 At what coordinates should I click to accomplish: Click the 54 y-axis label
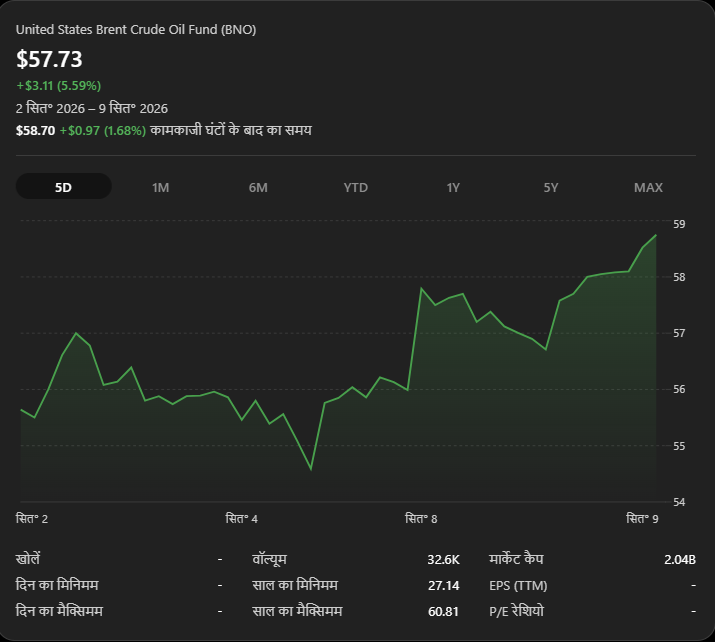[679, 502]
